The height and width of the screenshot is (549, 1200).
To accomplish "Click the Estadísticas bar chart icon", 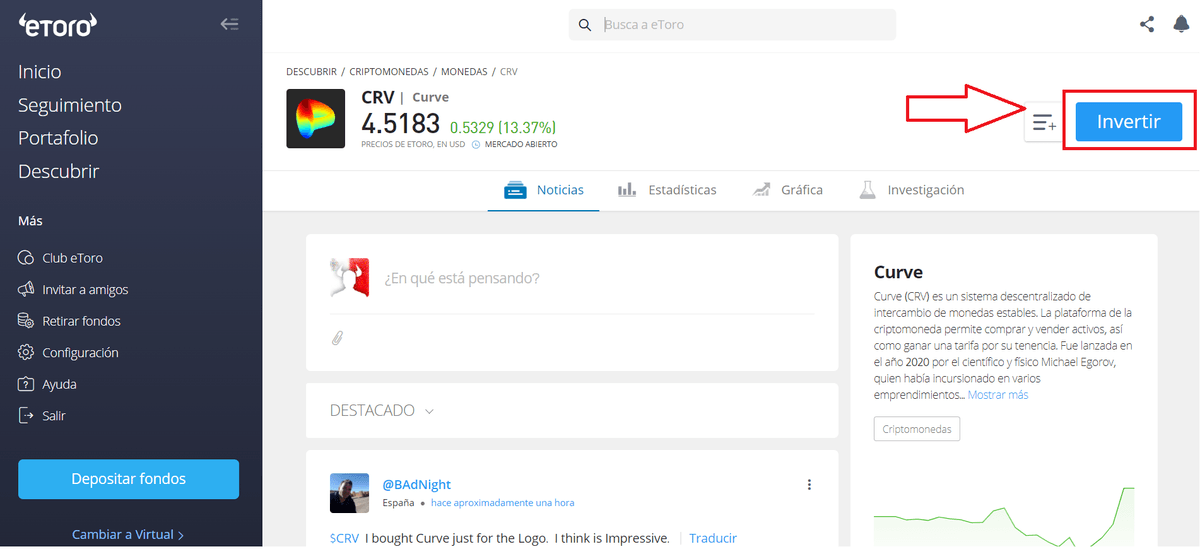I will 627,190.
